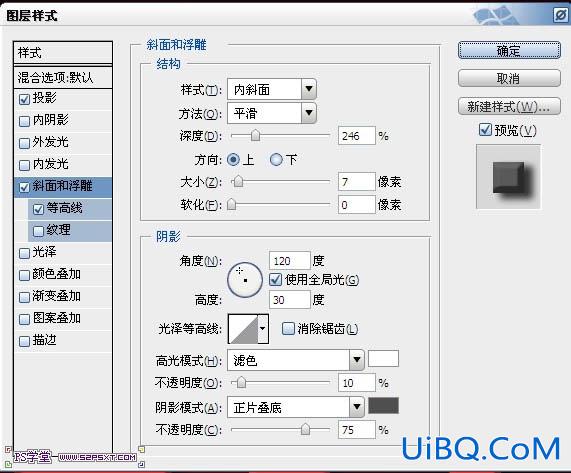The width and height of the screenshot is (571, 473).
Task: Click the angle dial control
Action: coord(245,280)
